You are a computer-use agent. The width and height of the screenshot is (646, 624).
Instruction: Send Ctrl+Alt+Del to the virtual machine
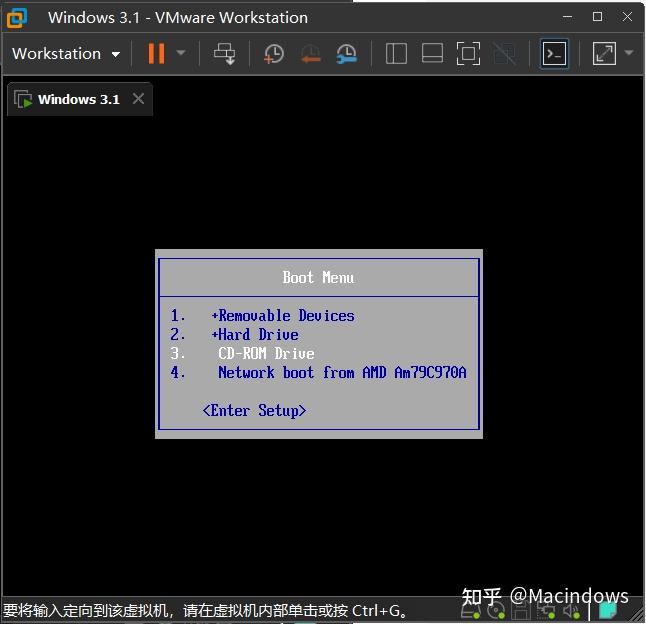[225, 54]
